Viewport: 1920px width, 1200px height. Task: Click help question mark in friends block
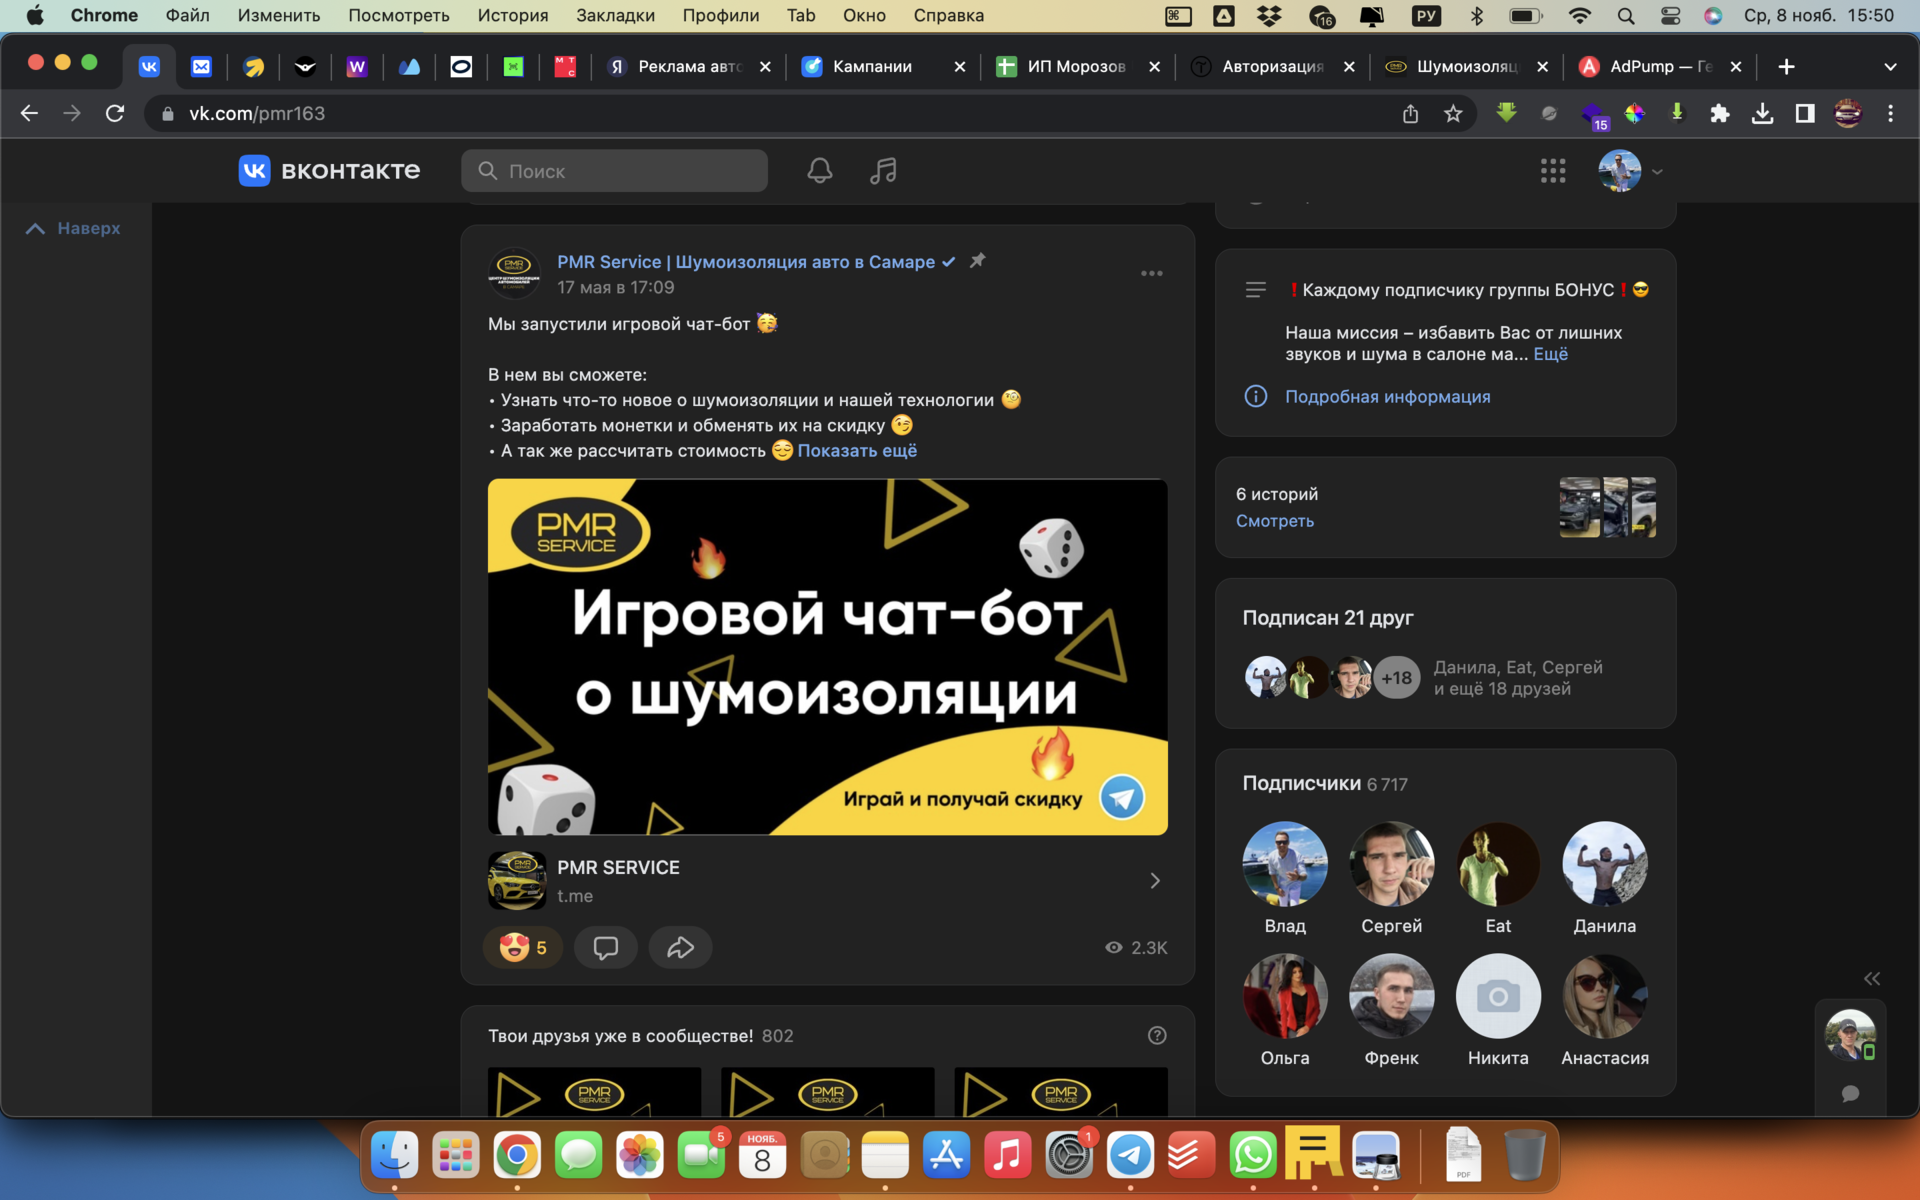coord(1157,1035)
